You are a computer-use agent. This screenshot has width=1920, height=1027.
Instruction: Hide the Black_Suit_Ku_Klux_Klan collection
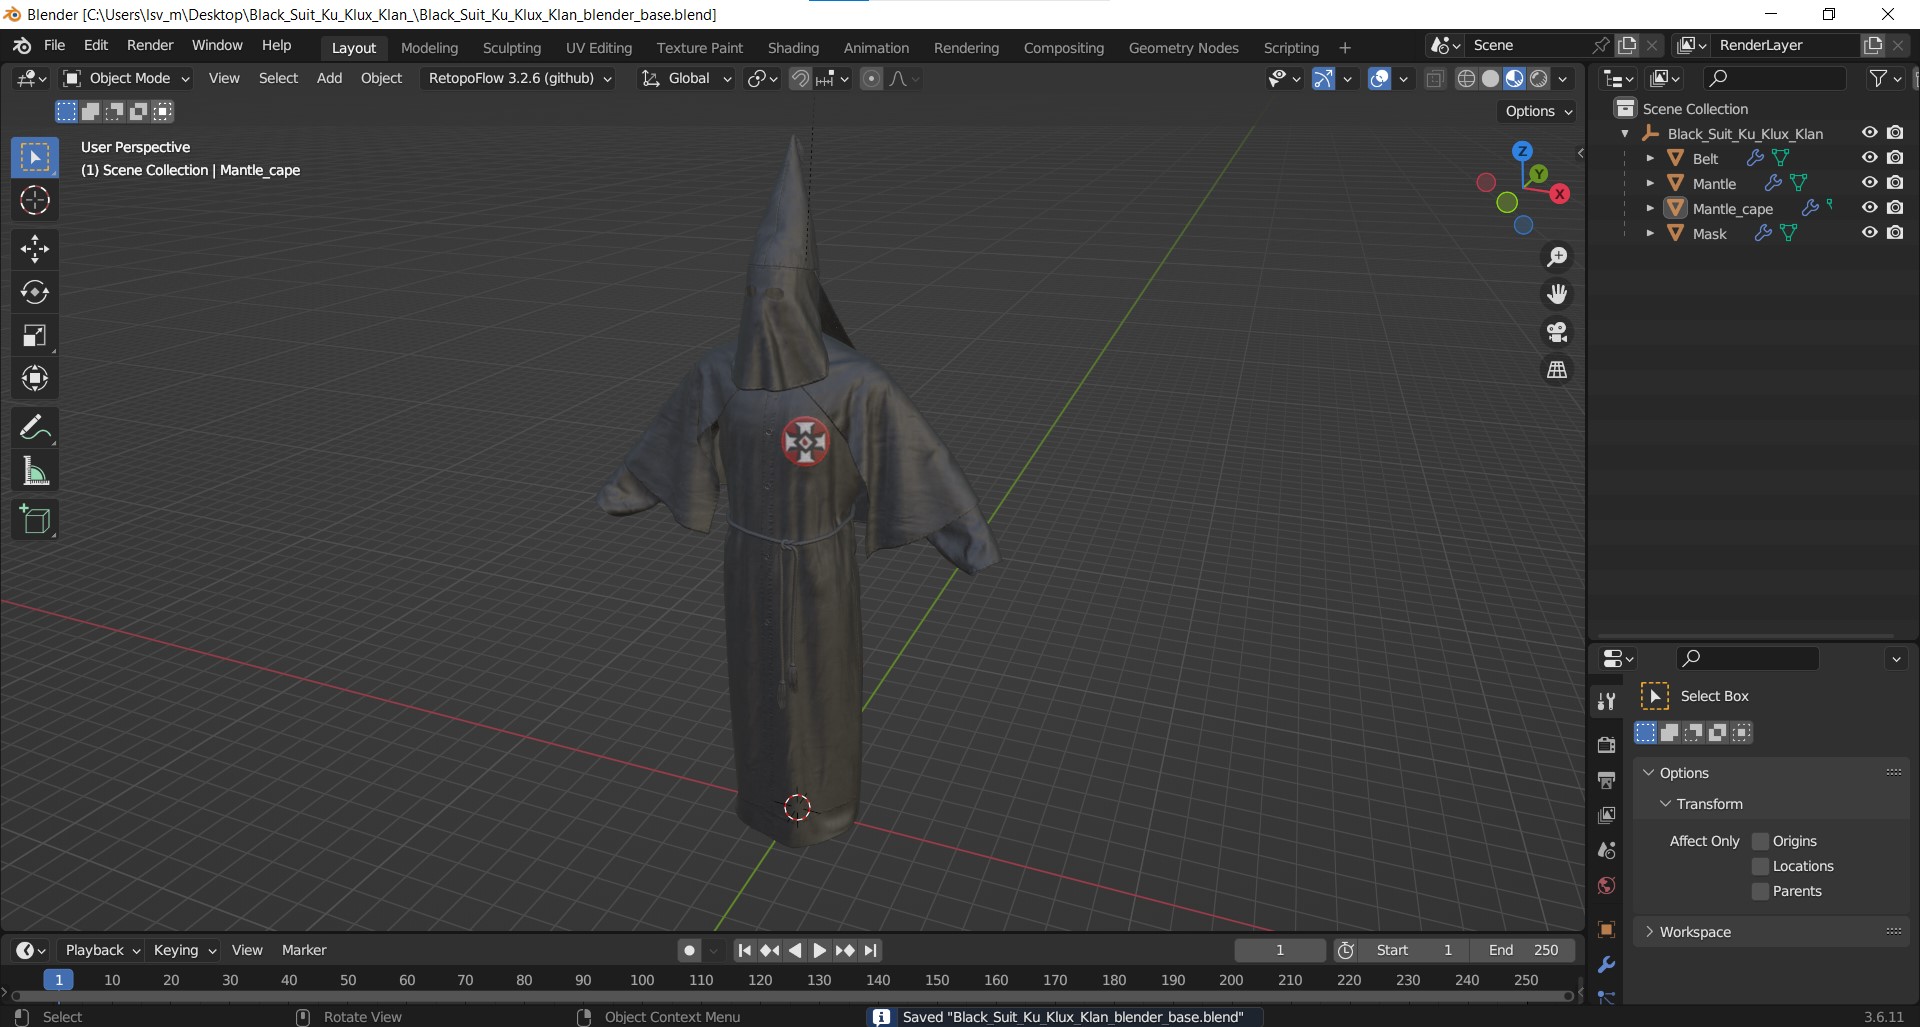click(x=1869, y=133)
